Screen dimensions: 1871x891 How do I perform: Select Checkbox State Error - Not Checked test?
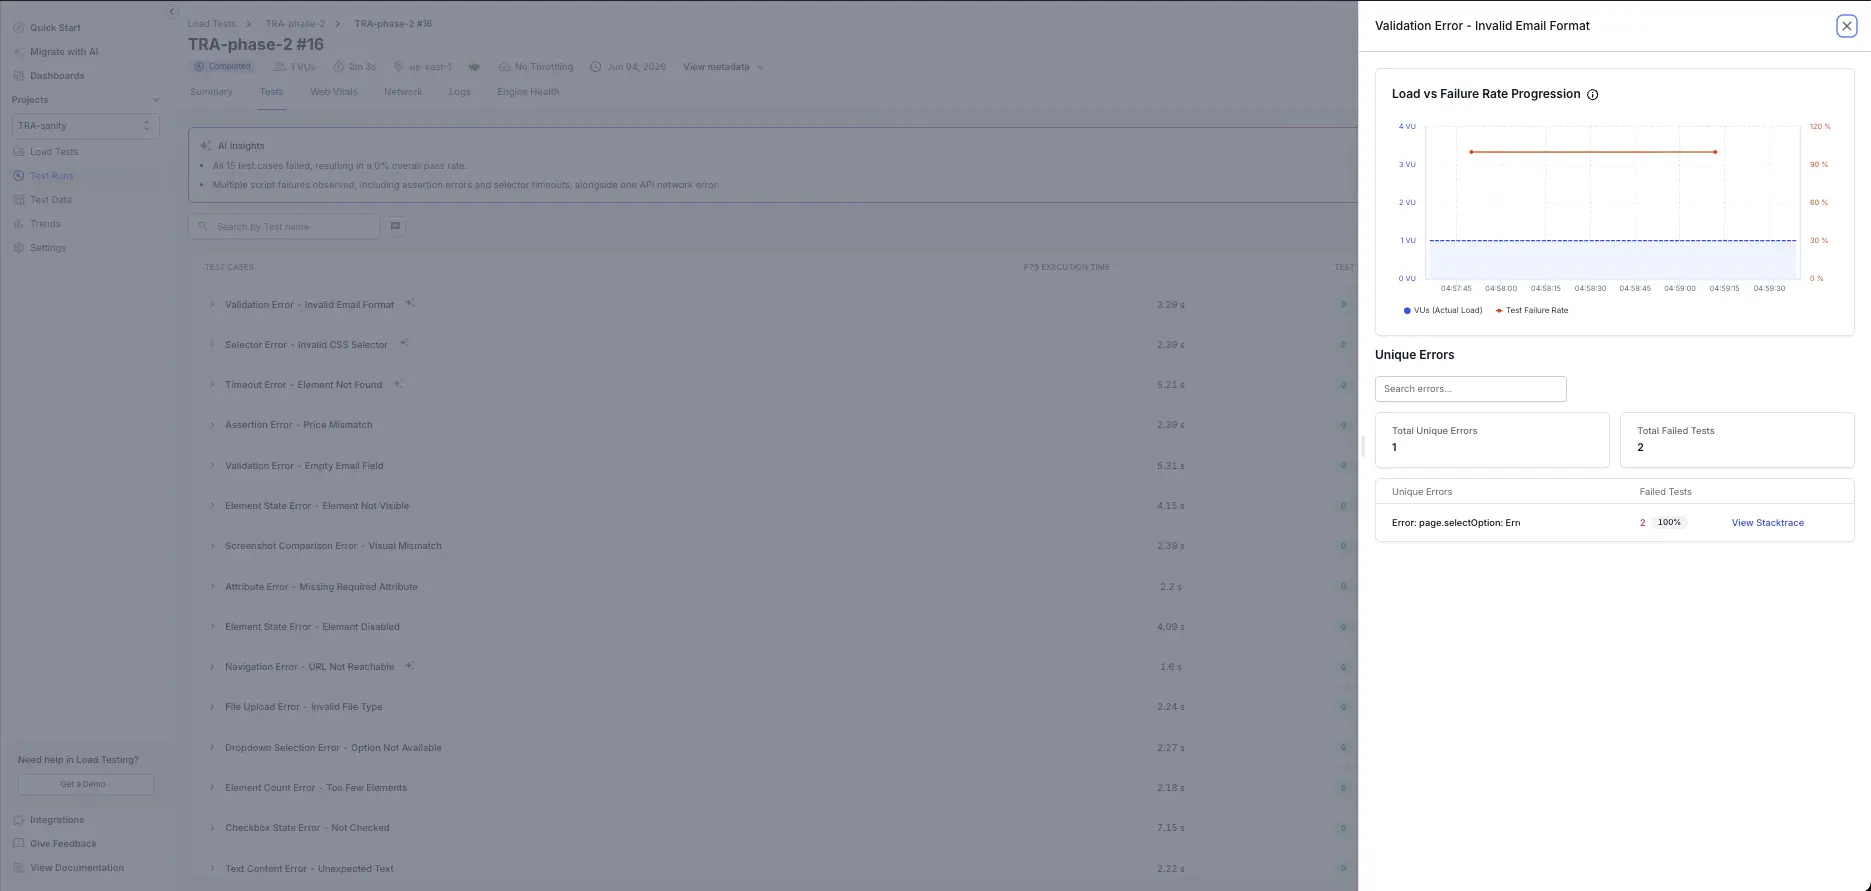pos(307,828)
